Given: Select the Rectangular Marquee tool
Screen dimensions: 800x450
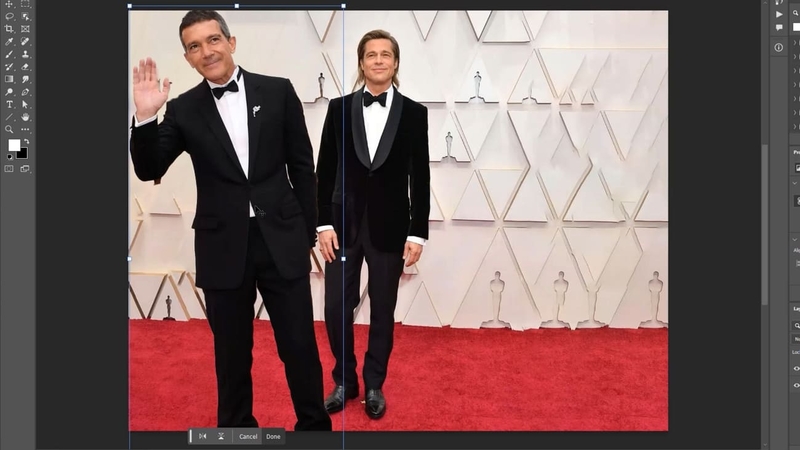Looking at the screenshot, I should [25, 4].
